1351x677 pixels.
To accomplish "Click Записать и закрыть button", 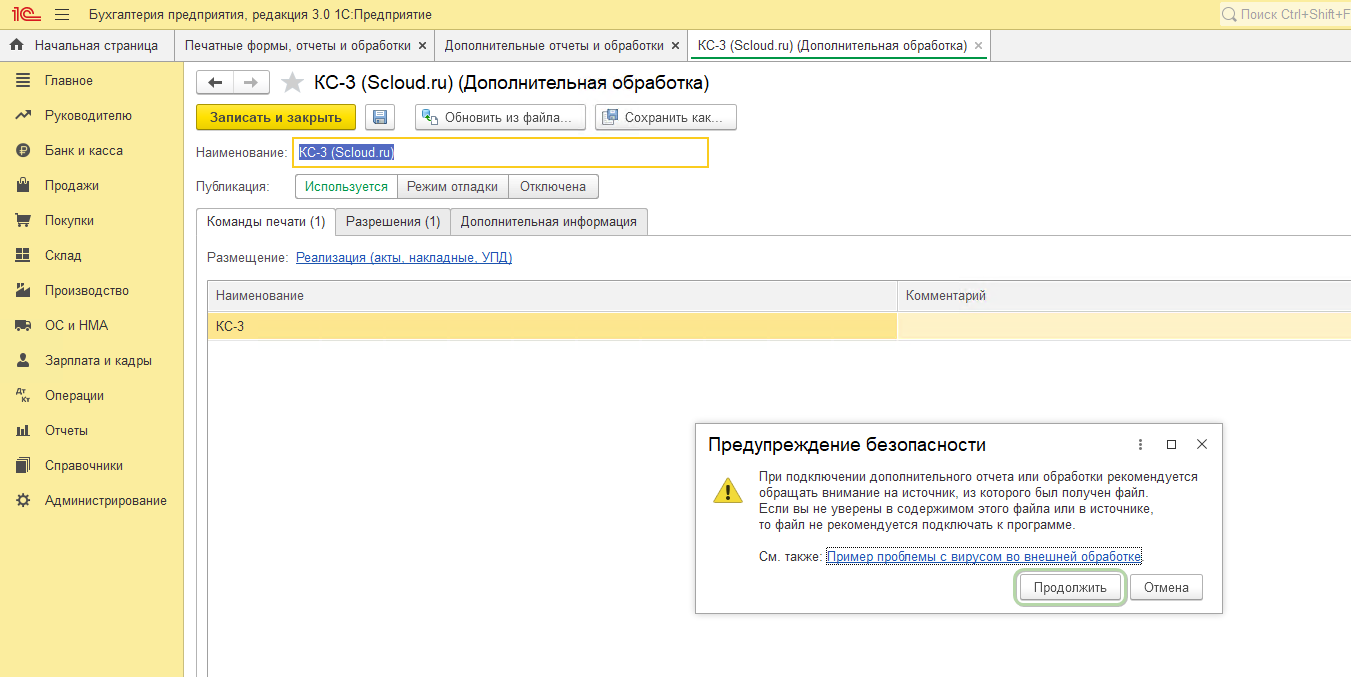I will 275,117.
